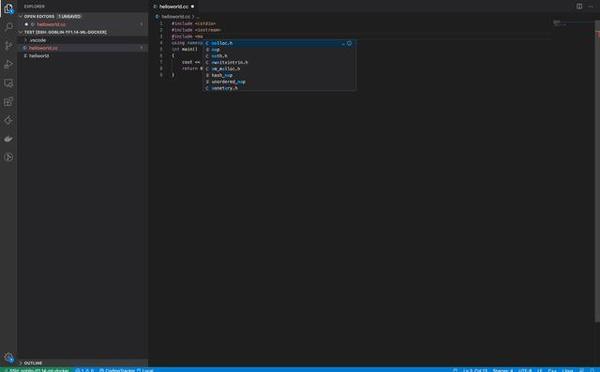Open the Manage gear menu
This screenshot has height=372, width=600.
[8, 358]
